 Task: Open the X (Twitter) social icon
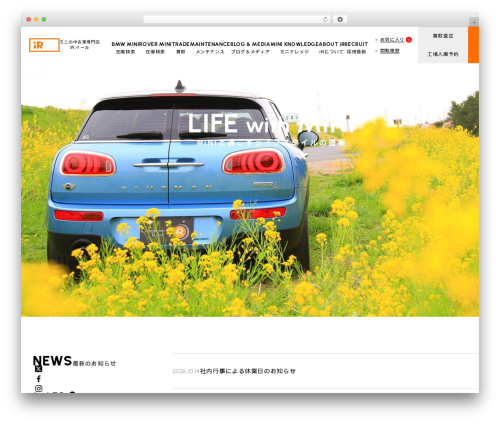(x=38, y=369)
